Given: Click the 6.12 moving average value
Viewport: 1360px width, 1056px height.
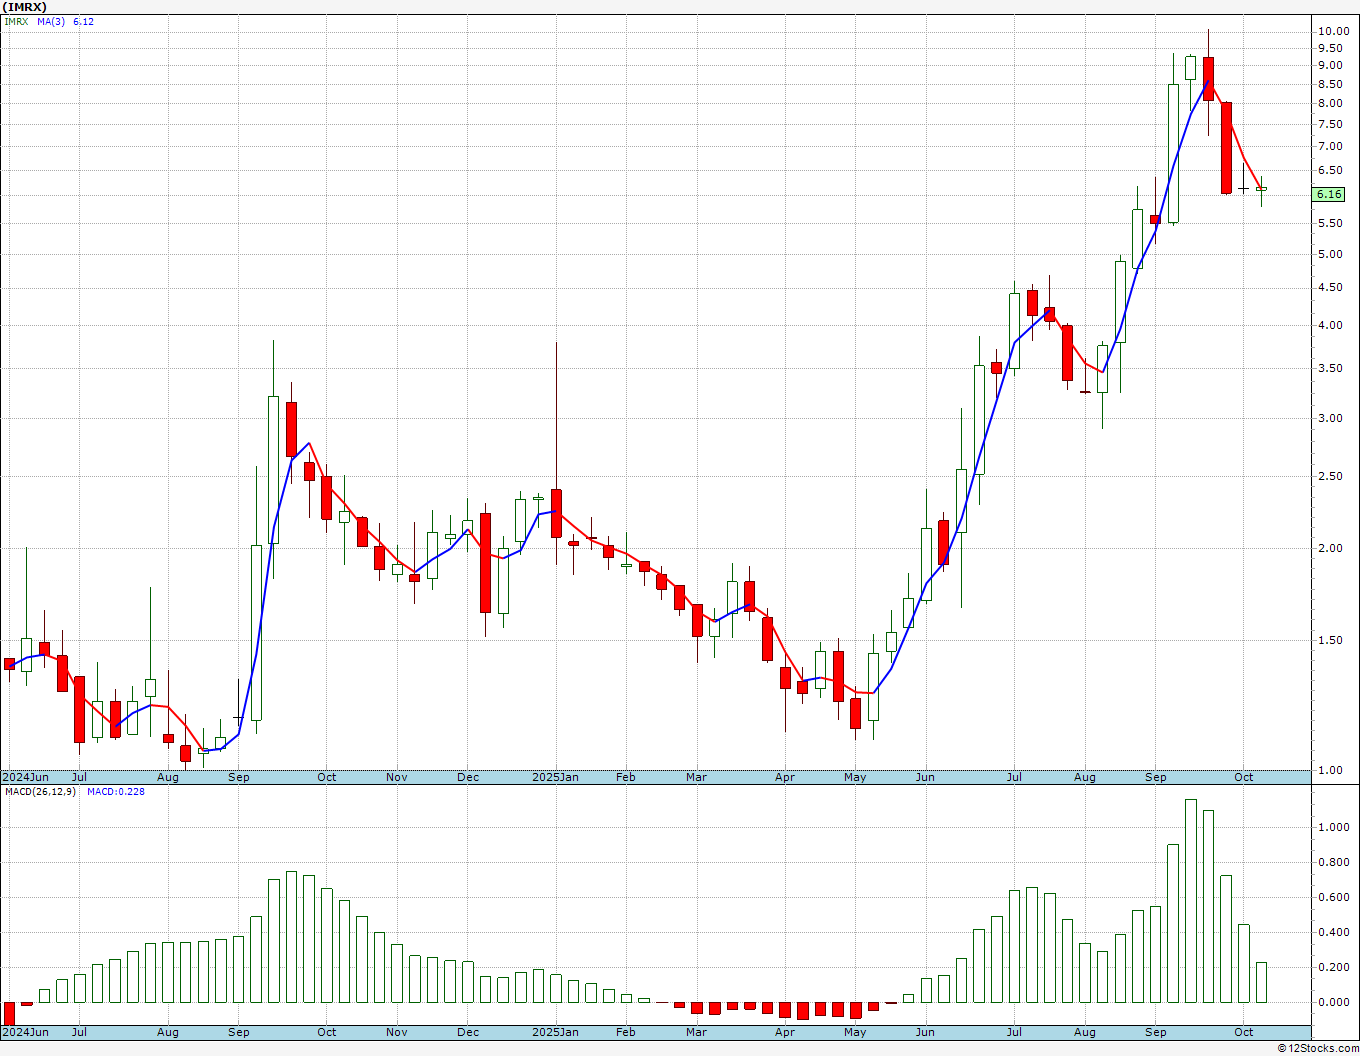Looking at the screenshot, I should coord(84,21).
